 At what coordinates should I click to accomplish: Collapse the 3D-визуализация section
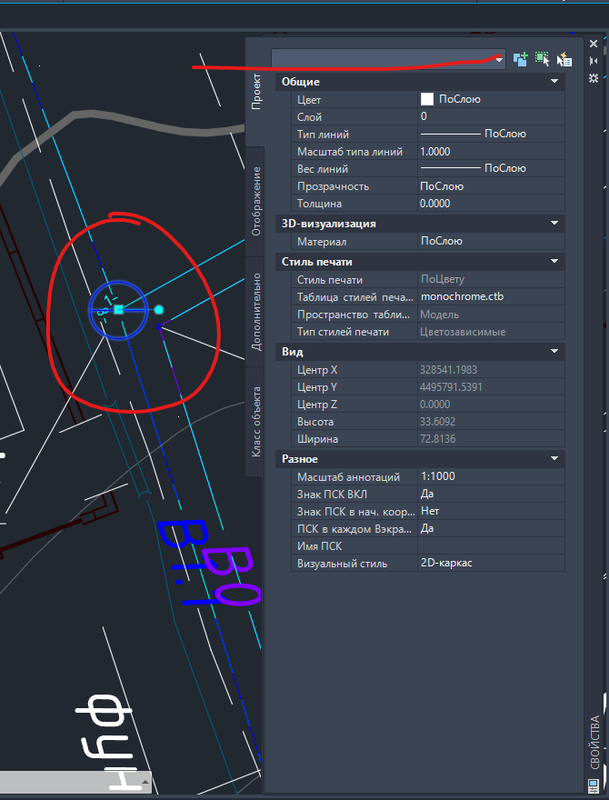click(x=554, y=223)
